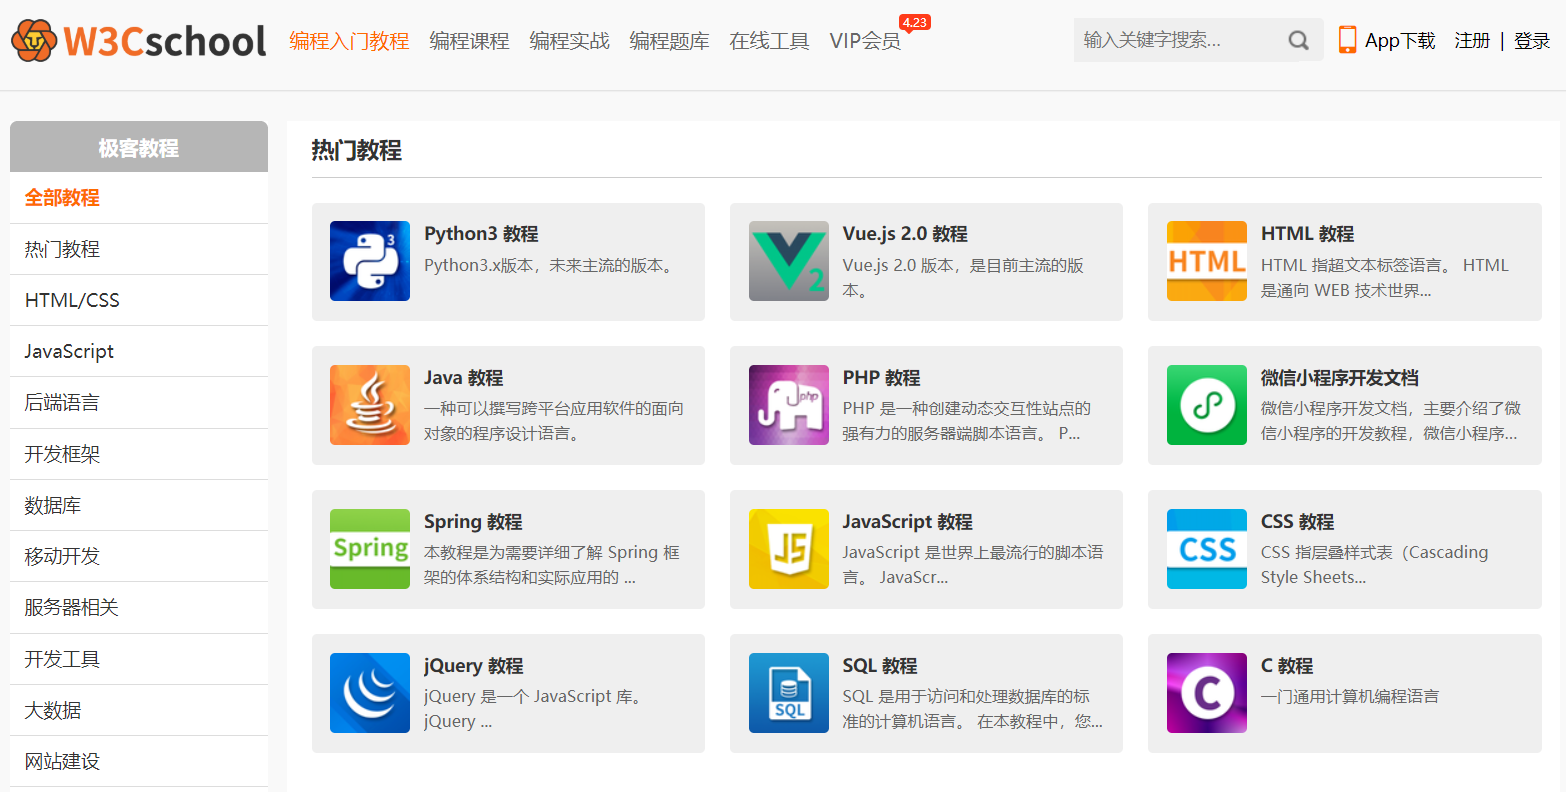Select 开发工具 in sidebar
The image size is (1566, 792).
tap(139, 659)
